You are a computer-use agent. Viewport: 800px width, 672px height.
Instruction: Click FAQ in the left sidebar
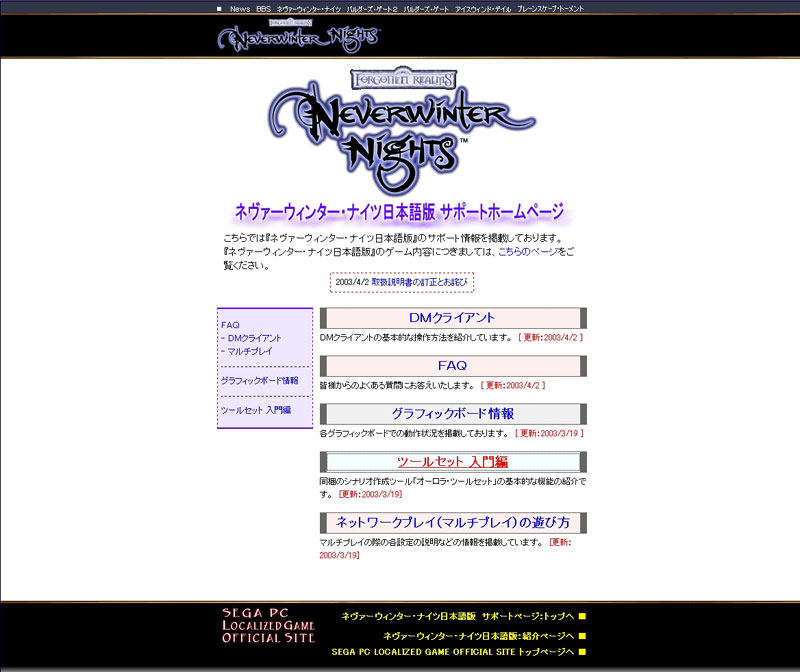click(230, 325)
